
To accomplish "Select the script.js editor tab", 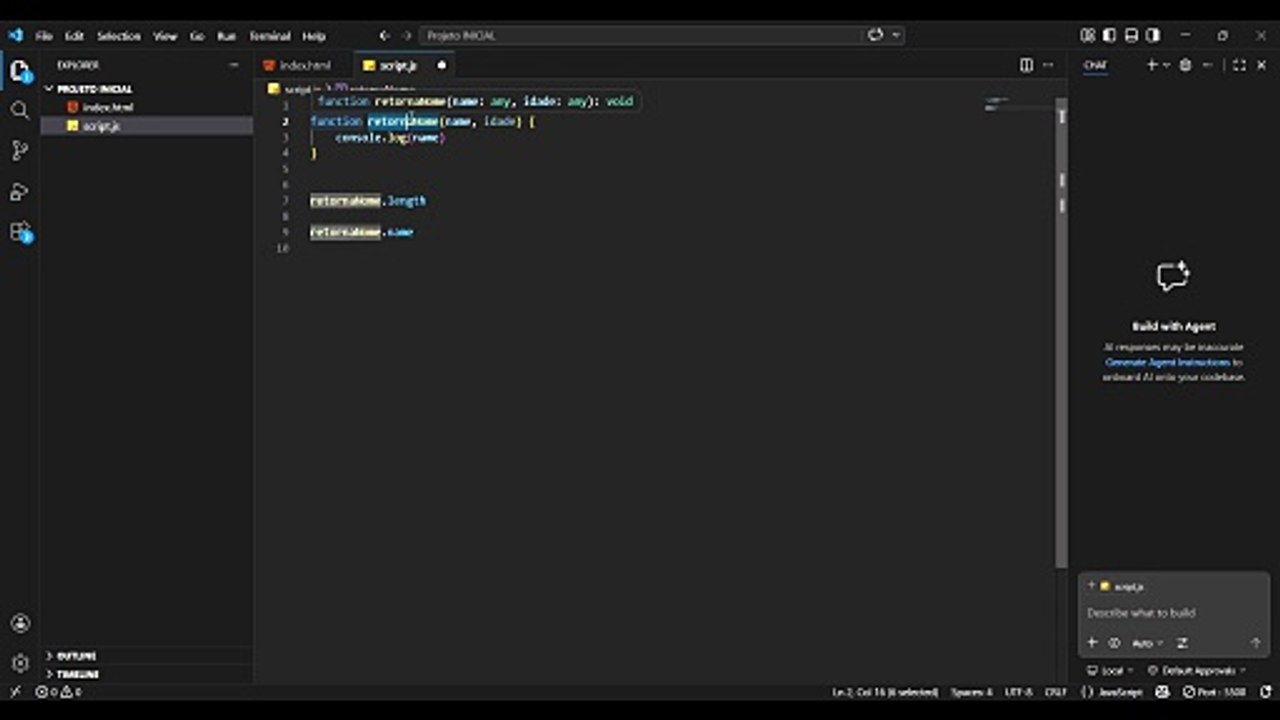I will point(404,65).
